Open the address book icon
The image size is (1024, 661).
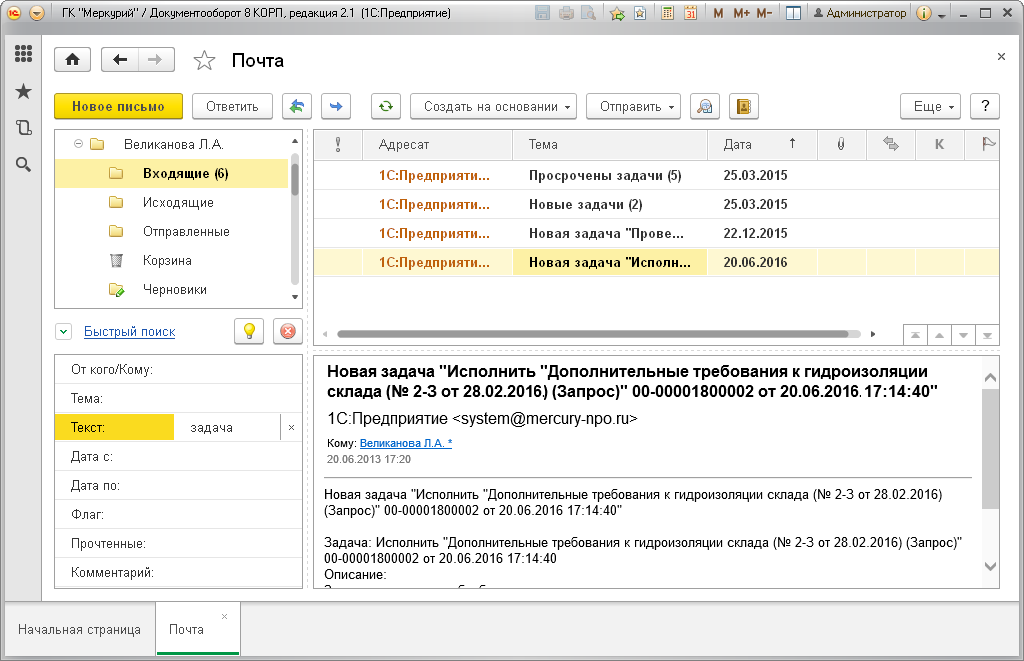(x=744, y=106)
